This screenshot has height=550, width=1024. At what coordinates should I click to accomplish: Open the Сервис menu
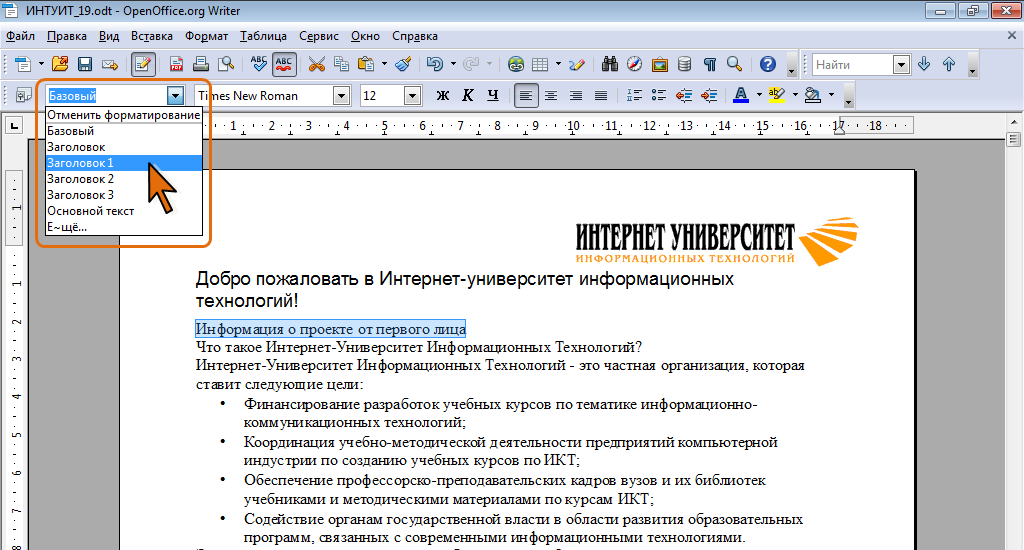(x=319, y=36)
